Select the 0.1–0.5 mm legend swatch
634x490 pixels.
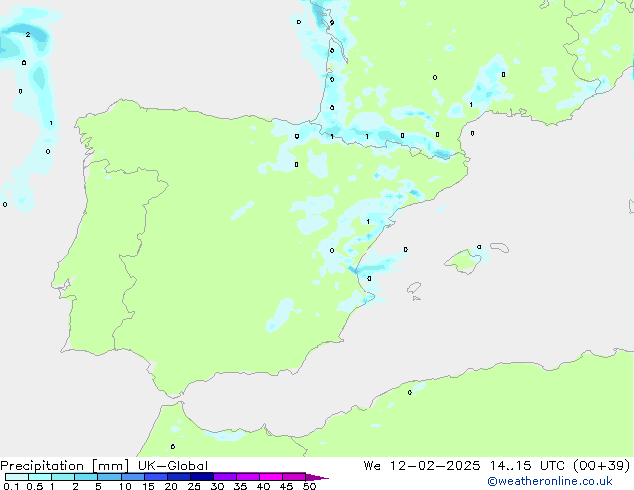coord(17,477)
